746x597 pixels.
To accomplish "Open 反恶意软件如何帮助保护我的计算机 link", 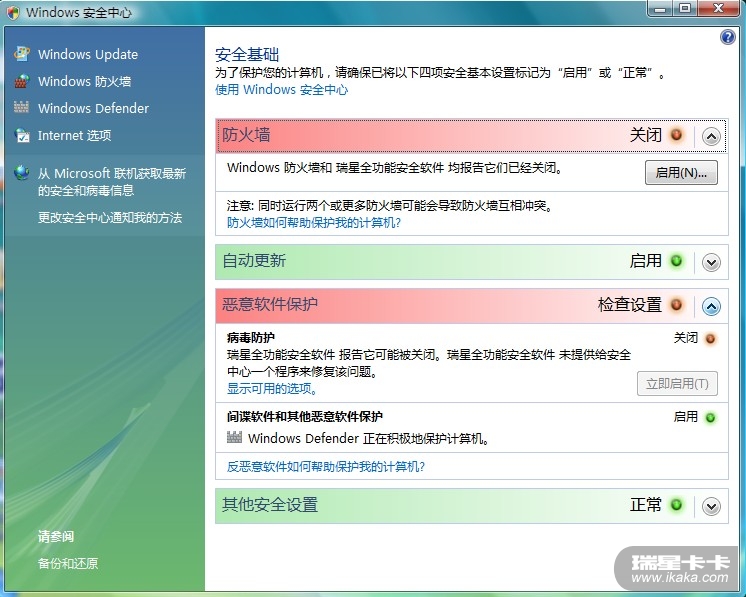I will point(326,467).
